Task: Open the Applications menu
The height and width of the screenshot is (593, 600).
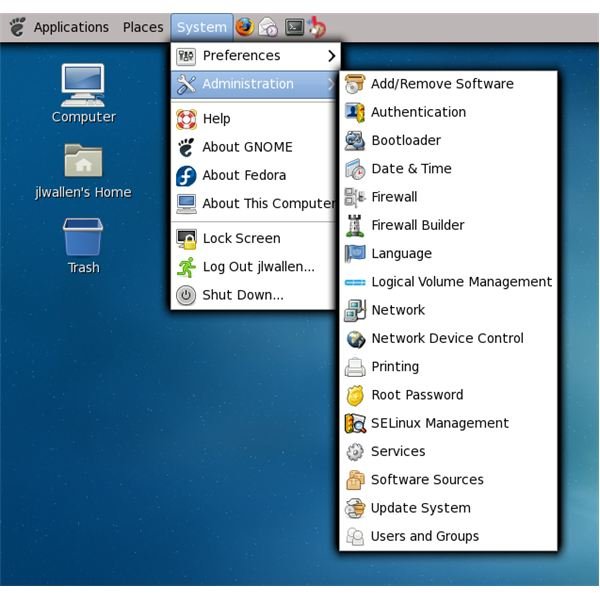Action: coord(71,27)
